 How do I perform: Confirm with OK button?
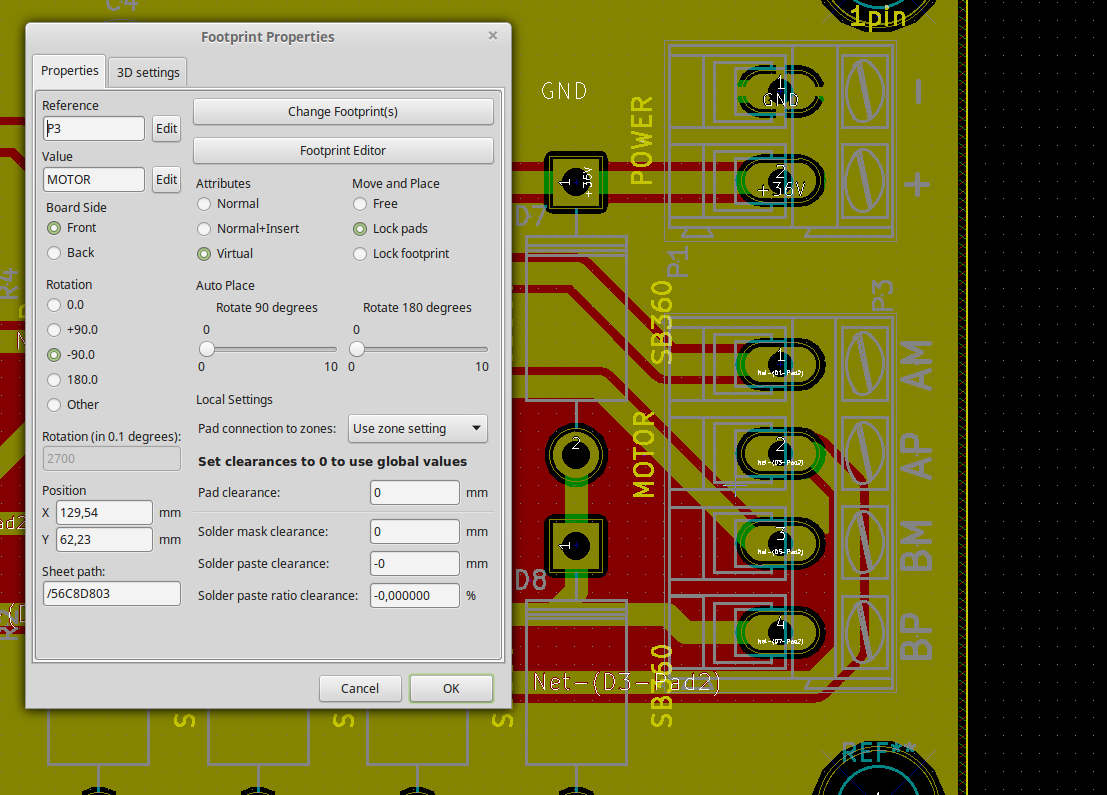click(x=451, y=688)
